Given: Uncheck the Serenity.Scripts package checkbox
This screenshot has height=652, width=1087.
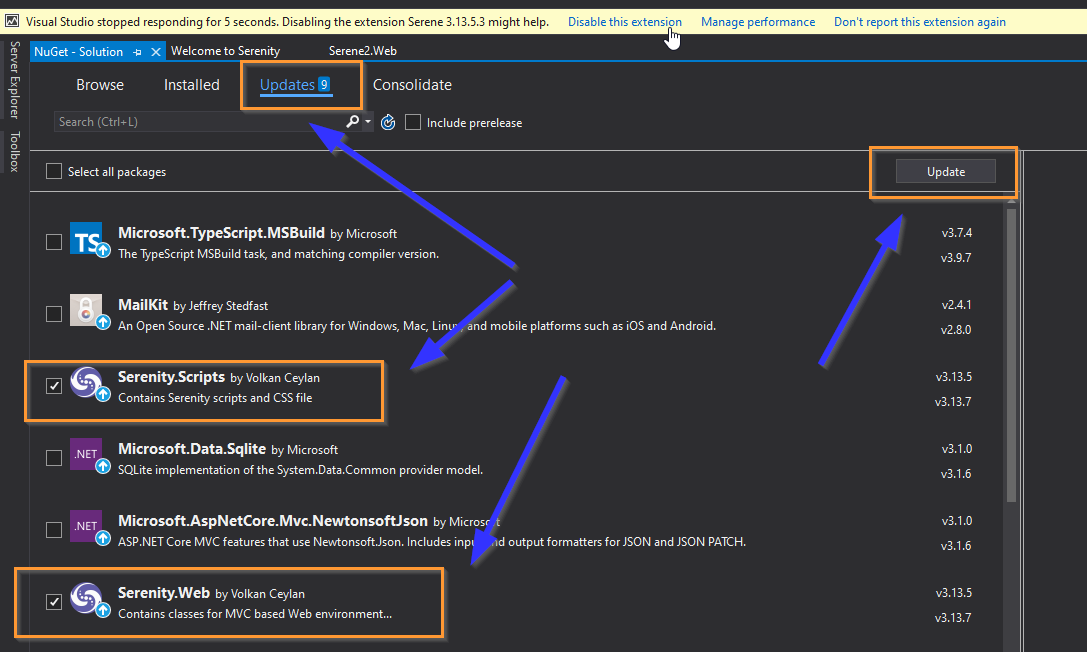Looking at the screenshot, I should click(x=53, y=386).
